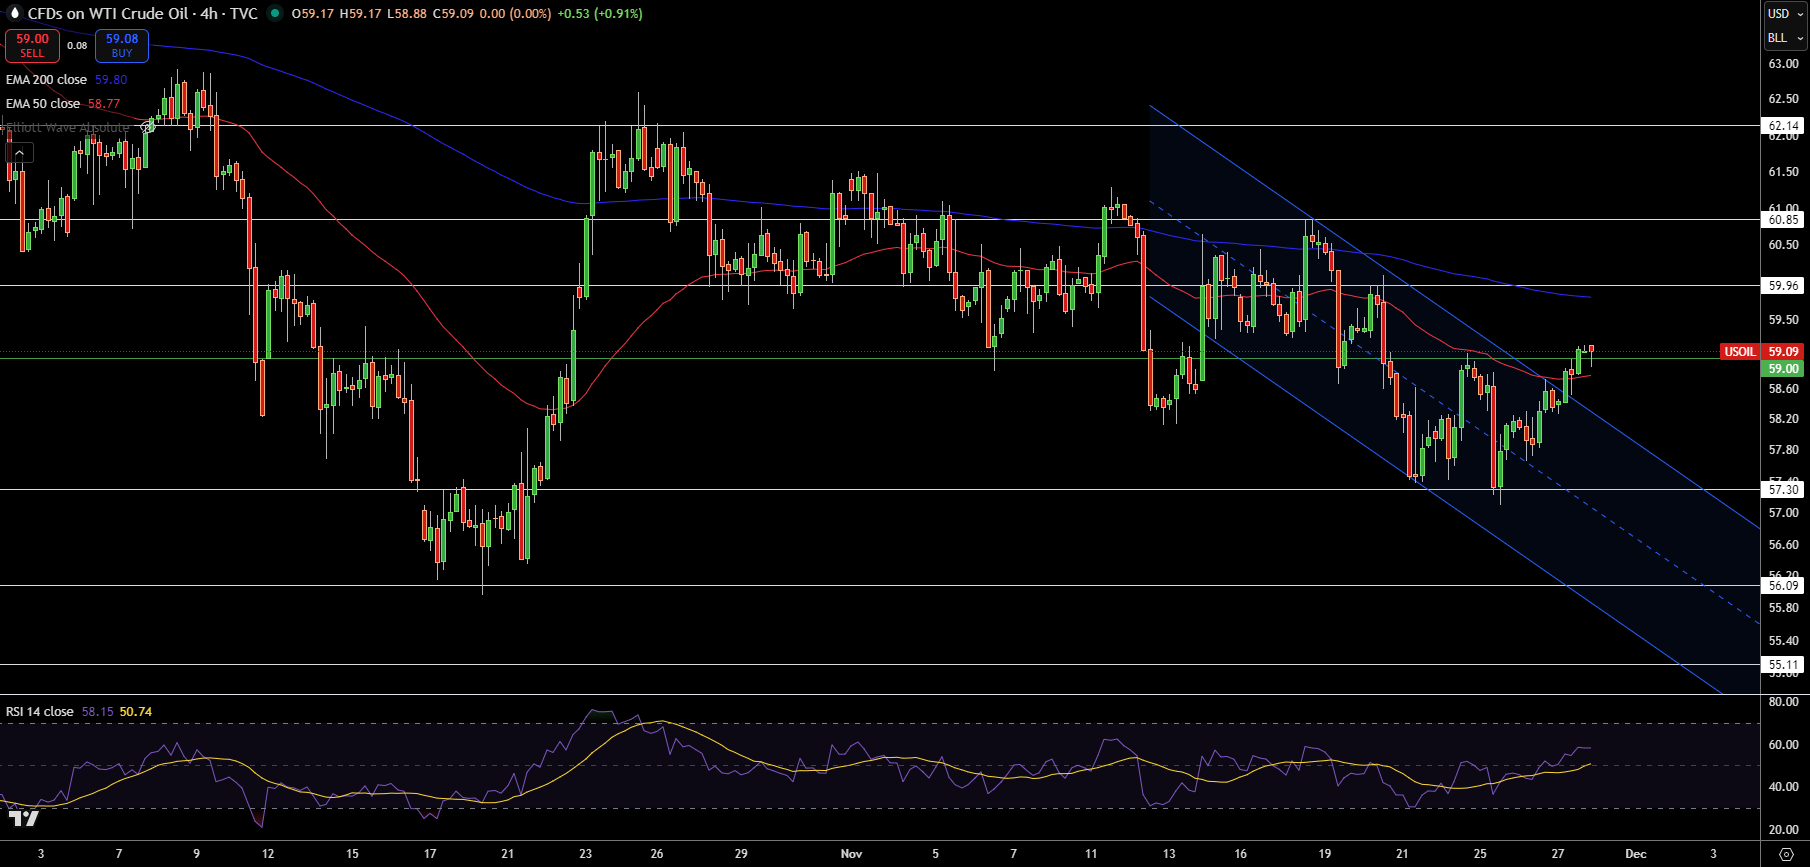Open the chart settings gear icon
Screen dimensions: 1810x867
(1786, 854)
